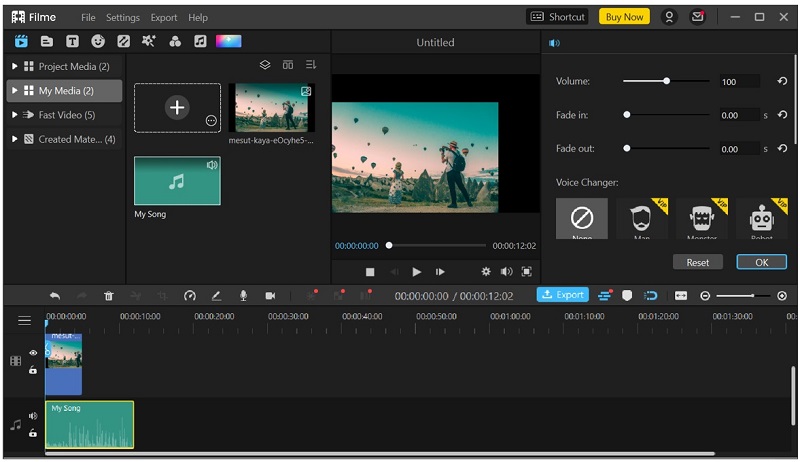Open the File menu
800x462 pixels.
pos(88,17)
